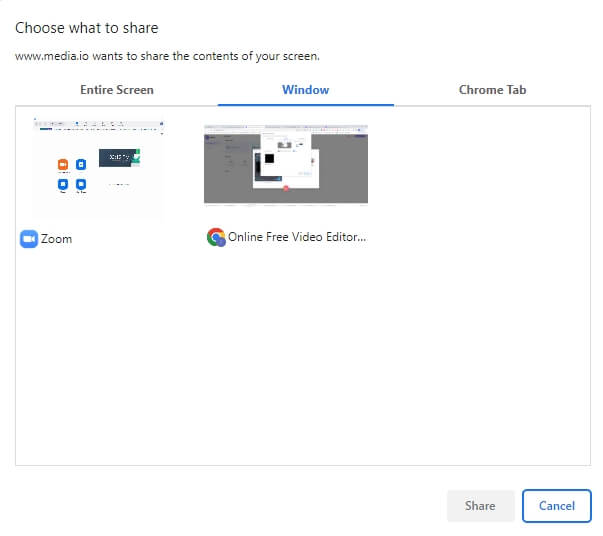Image resolution: width=603 pixels, height=536 pixels.
Task: Click blue Join icon in Zoom preview
Action: (x=81, y=164)
